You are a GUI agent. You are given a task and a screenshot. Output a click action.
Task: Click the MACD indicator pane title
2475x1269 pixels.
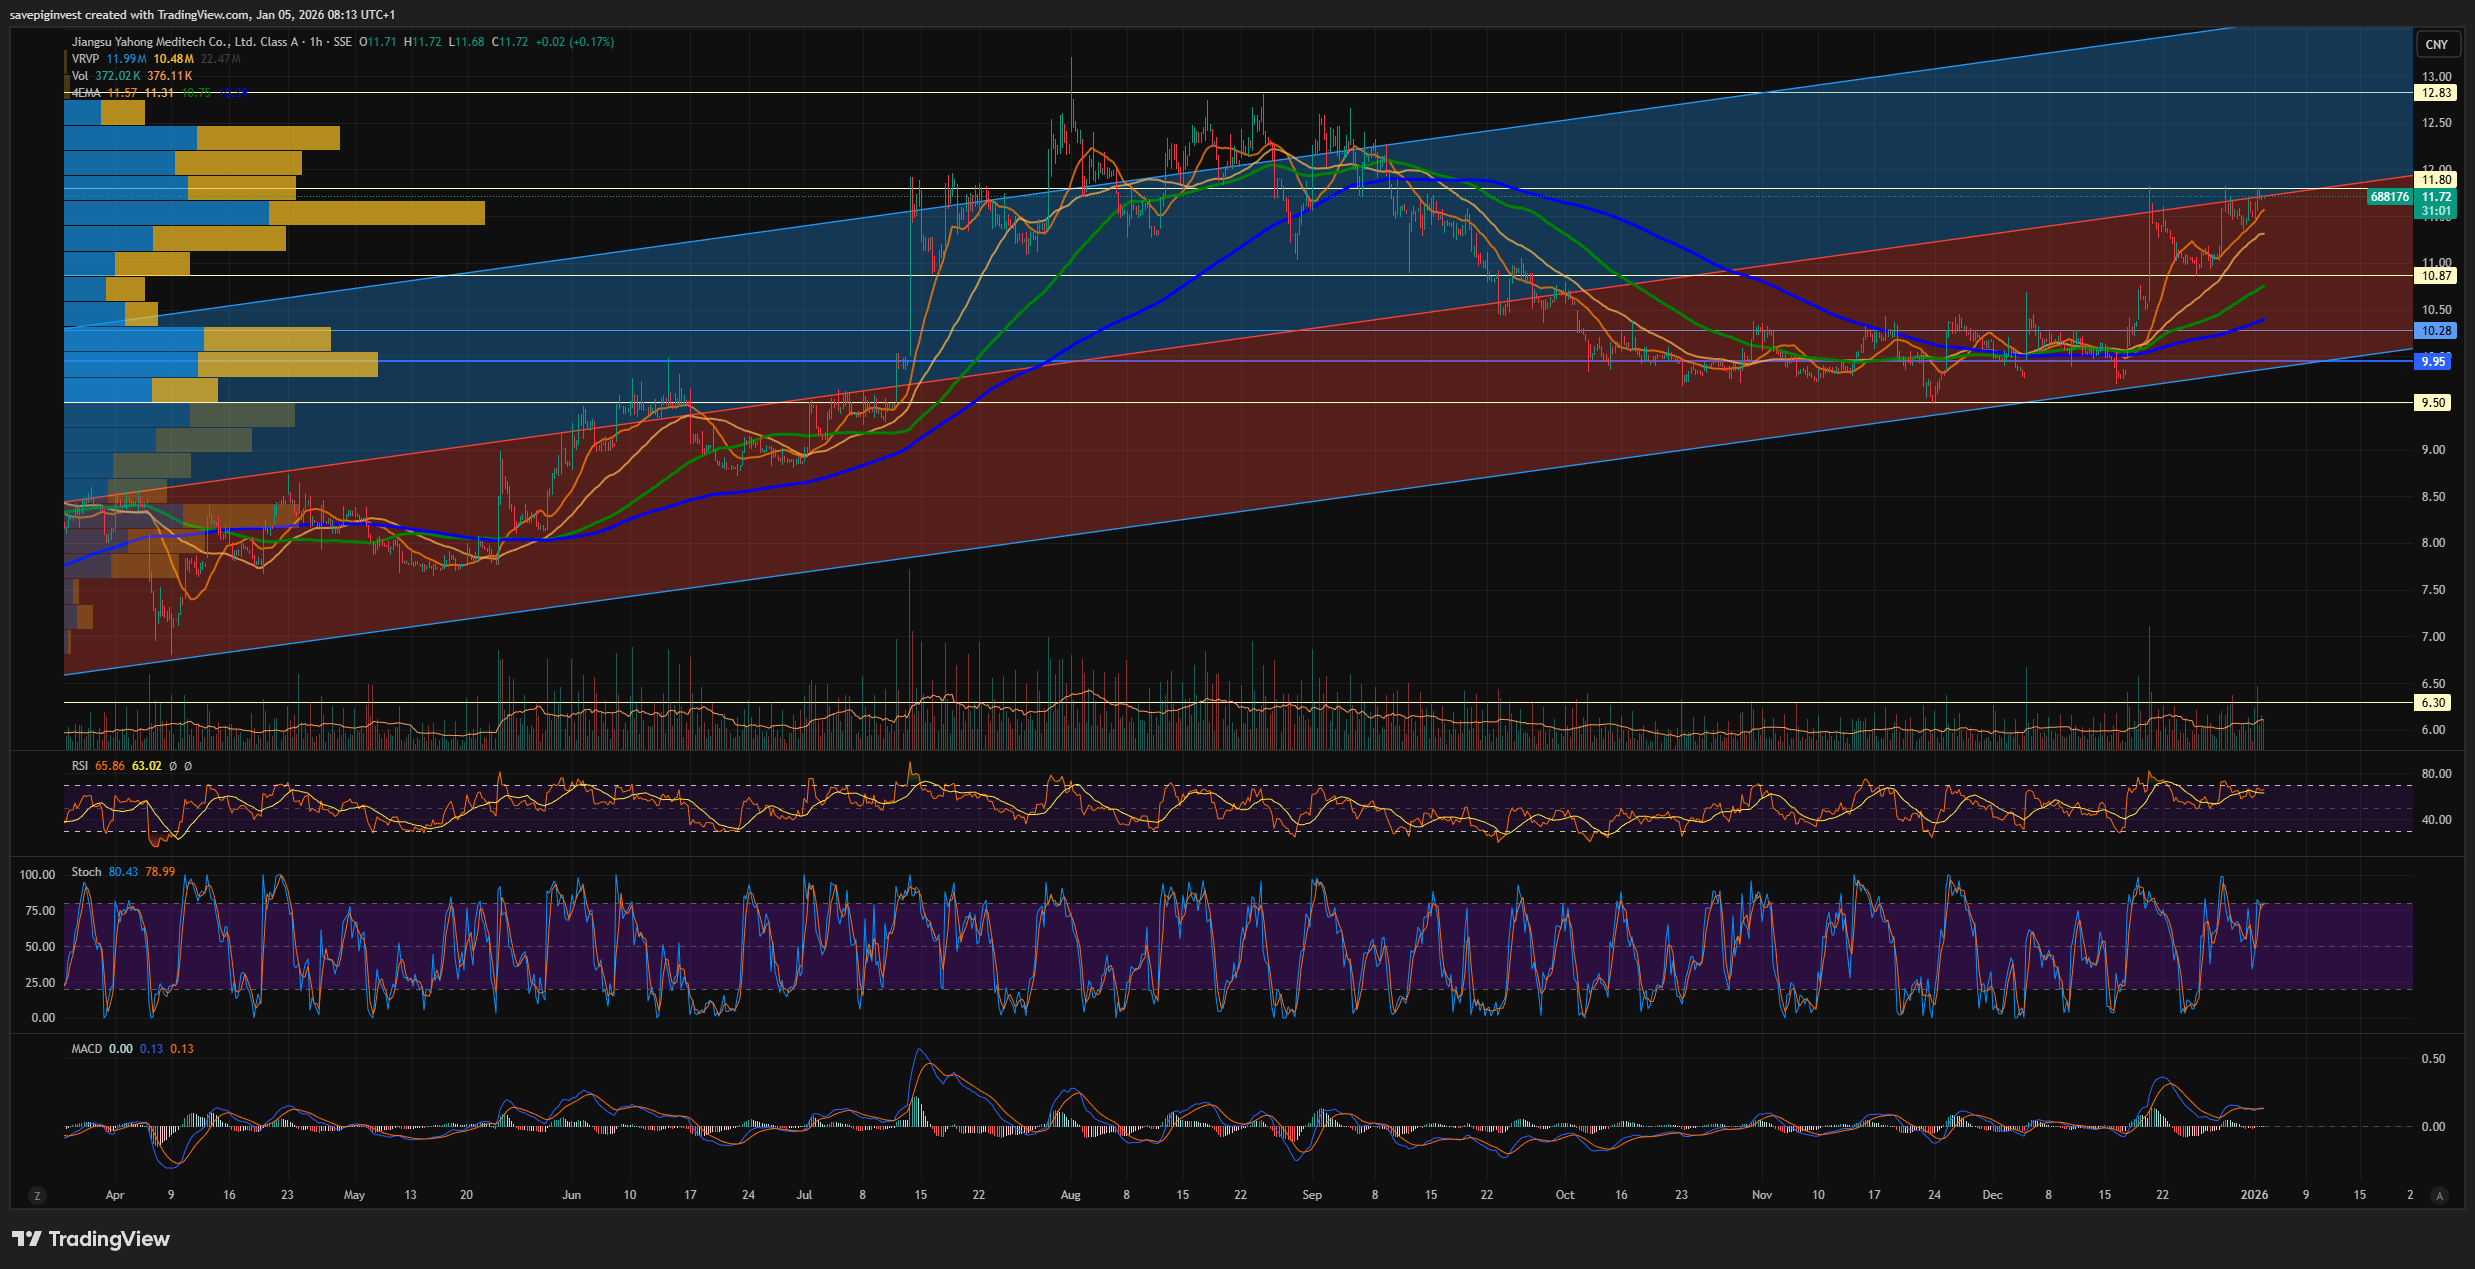click(87, 1049)
